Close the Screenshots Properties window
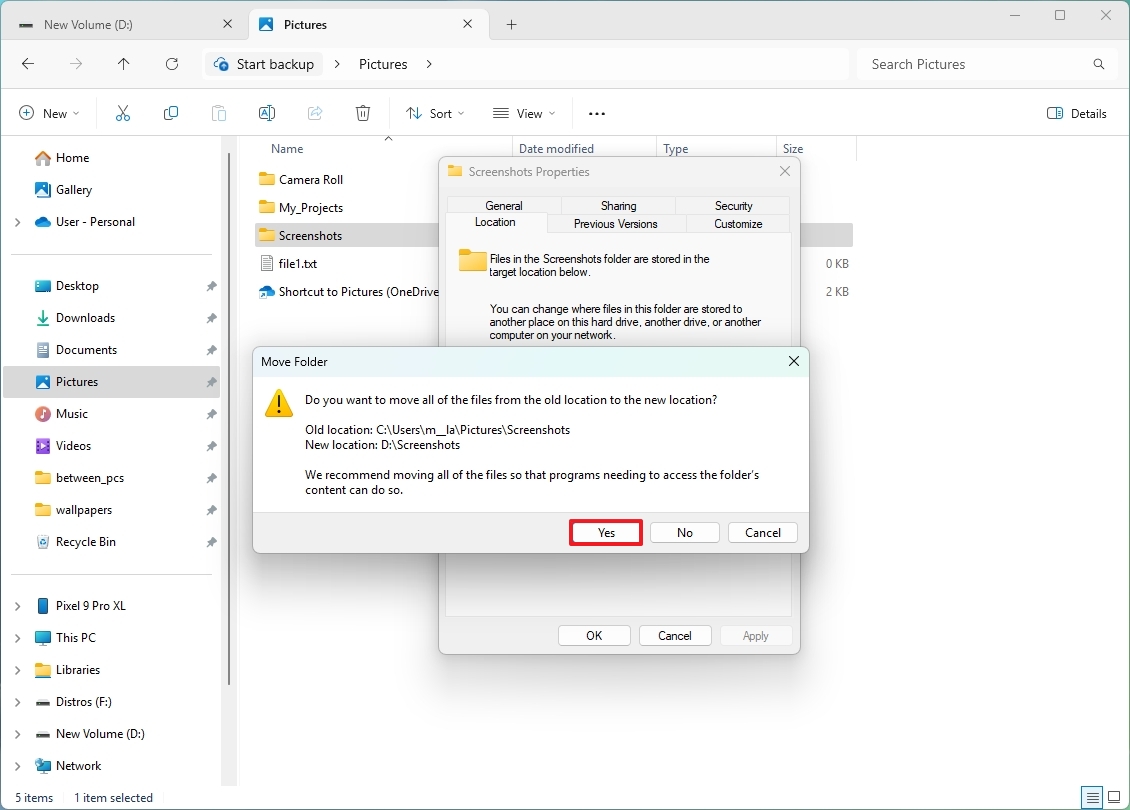 click(785, 171)
